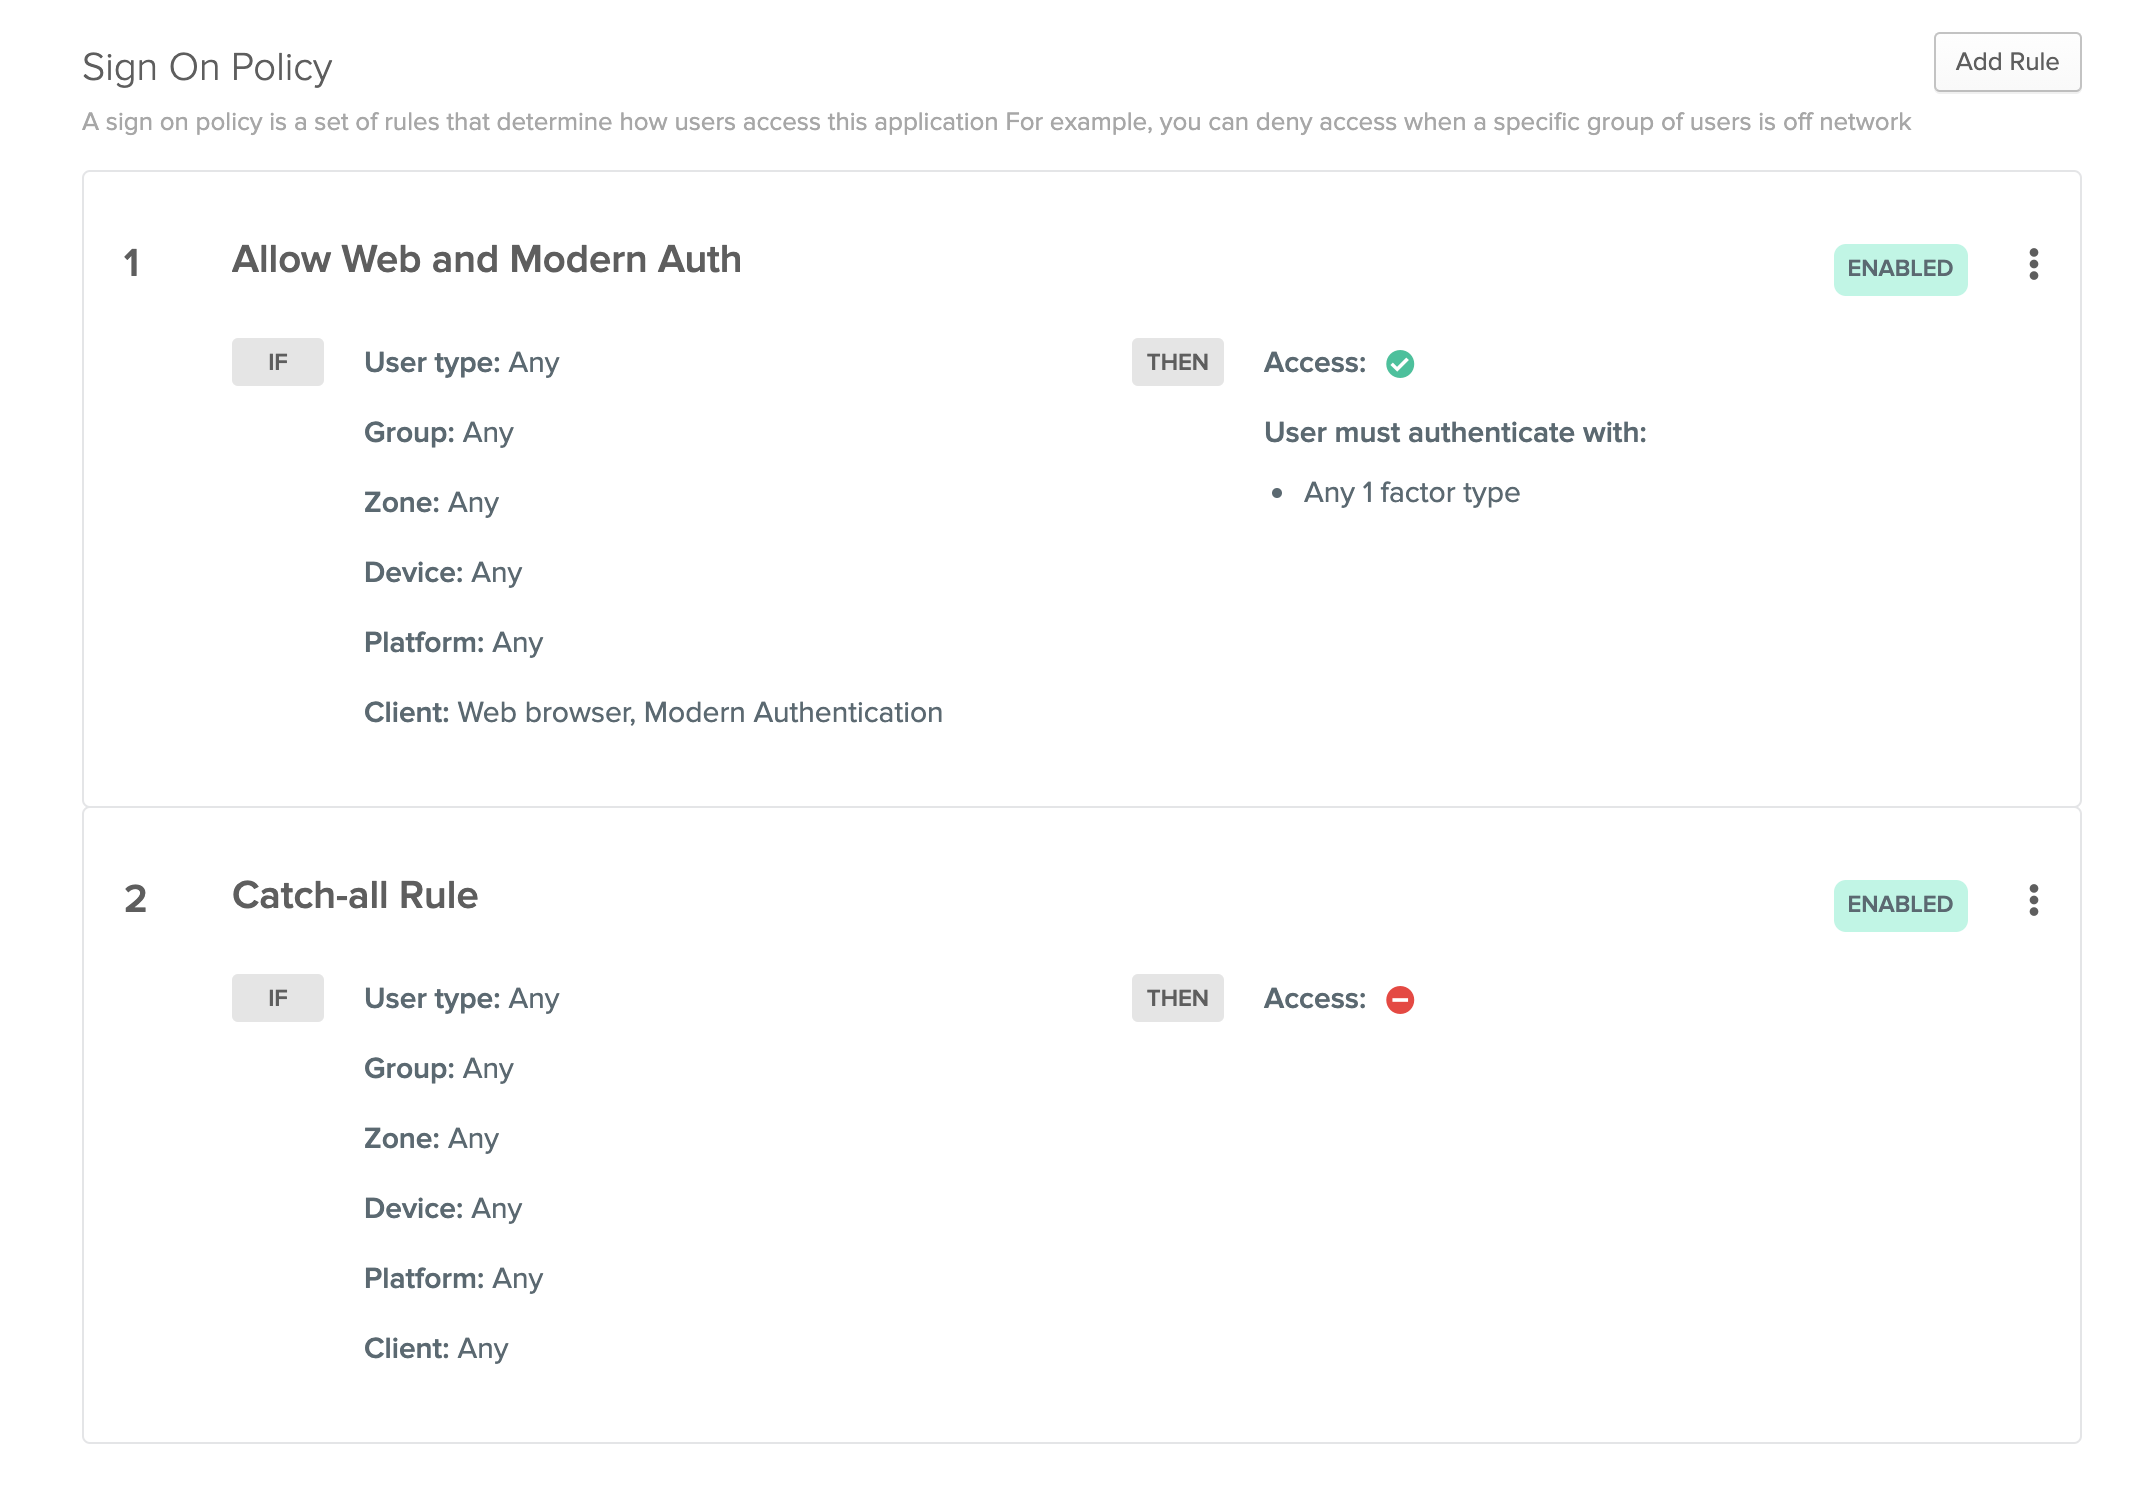Click Any 1 factor type bullet
2140x1496 pixels.
[1410, 493]
